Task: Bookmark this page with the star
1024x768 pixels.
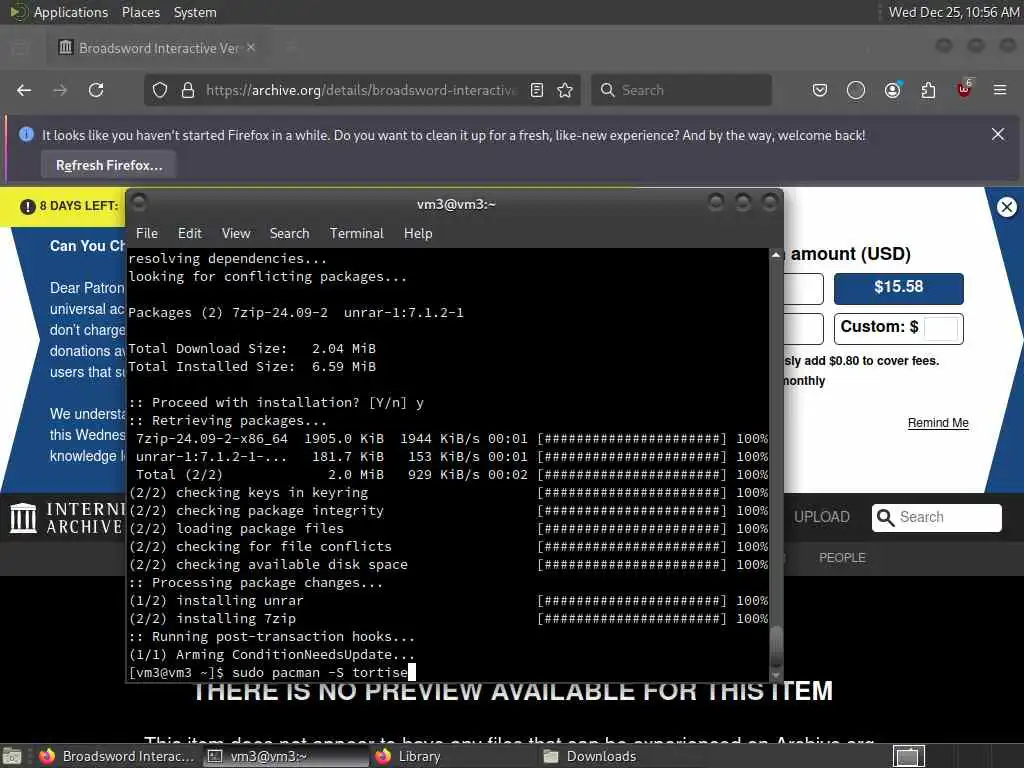Action: click(x=565, y=90)
